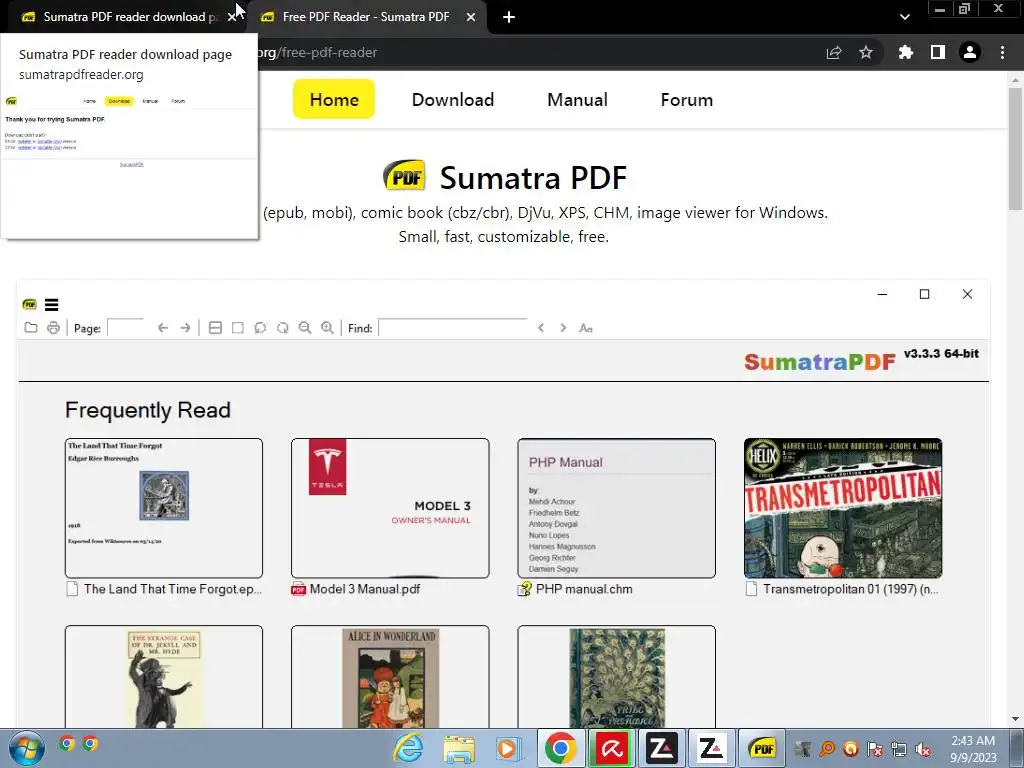
Task: Click the share this page icon
Action: 834,53
